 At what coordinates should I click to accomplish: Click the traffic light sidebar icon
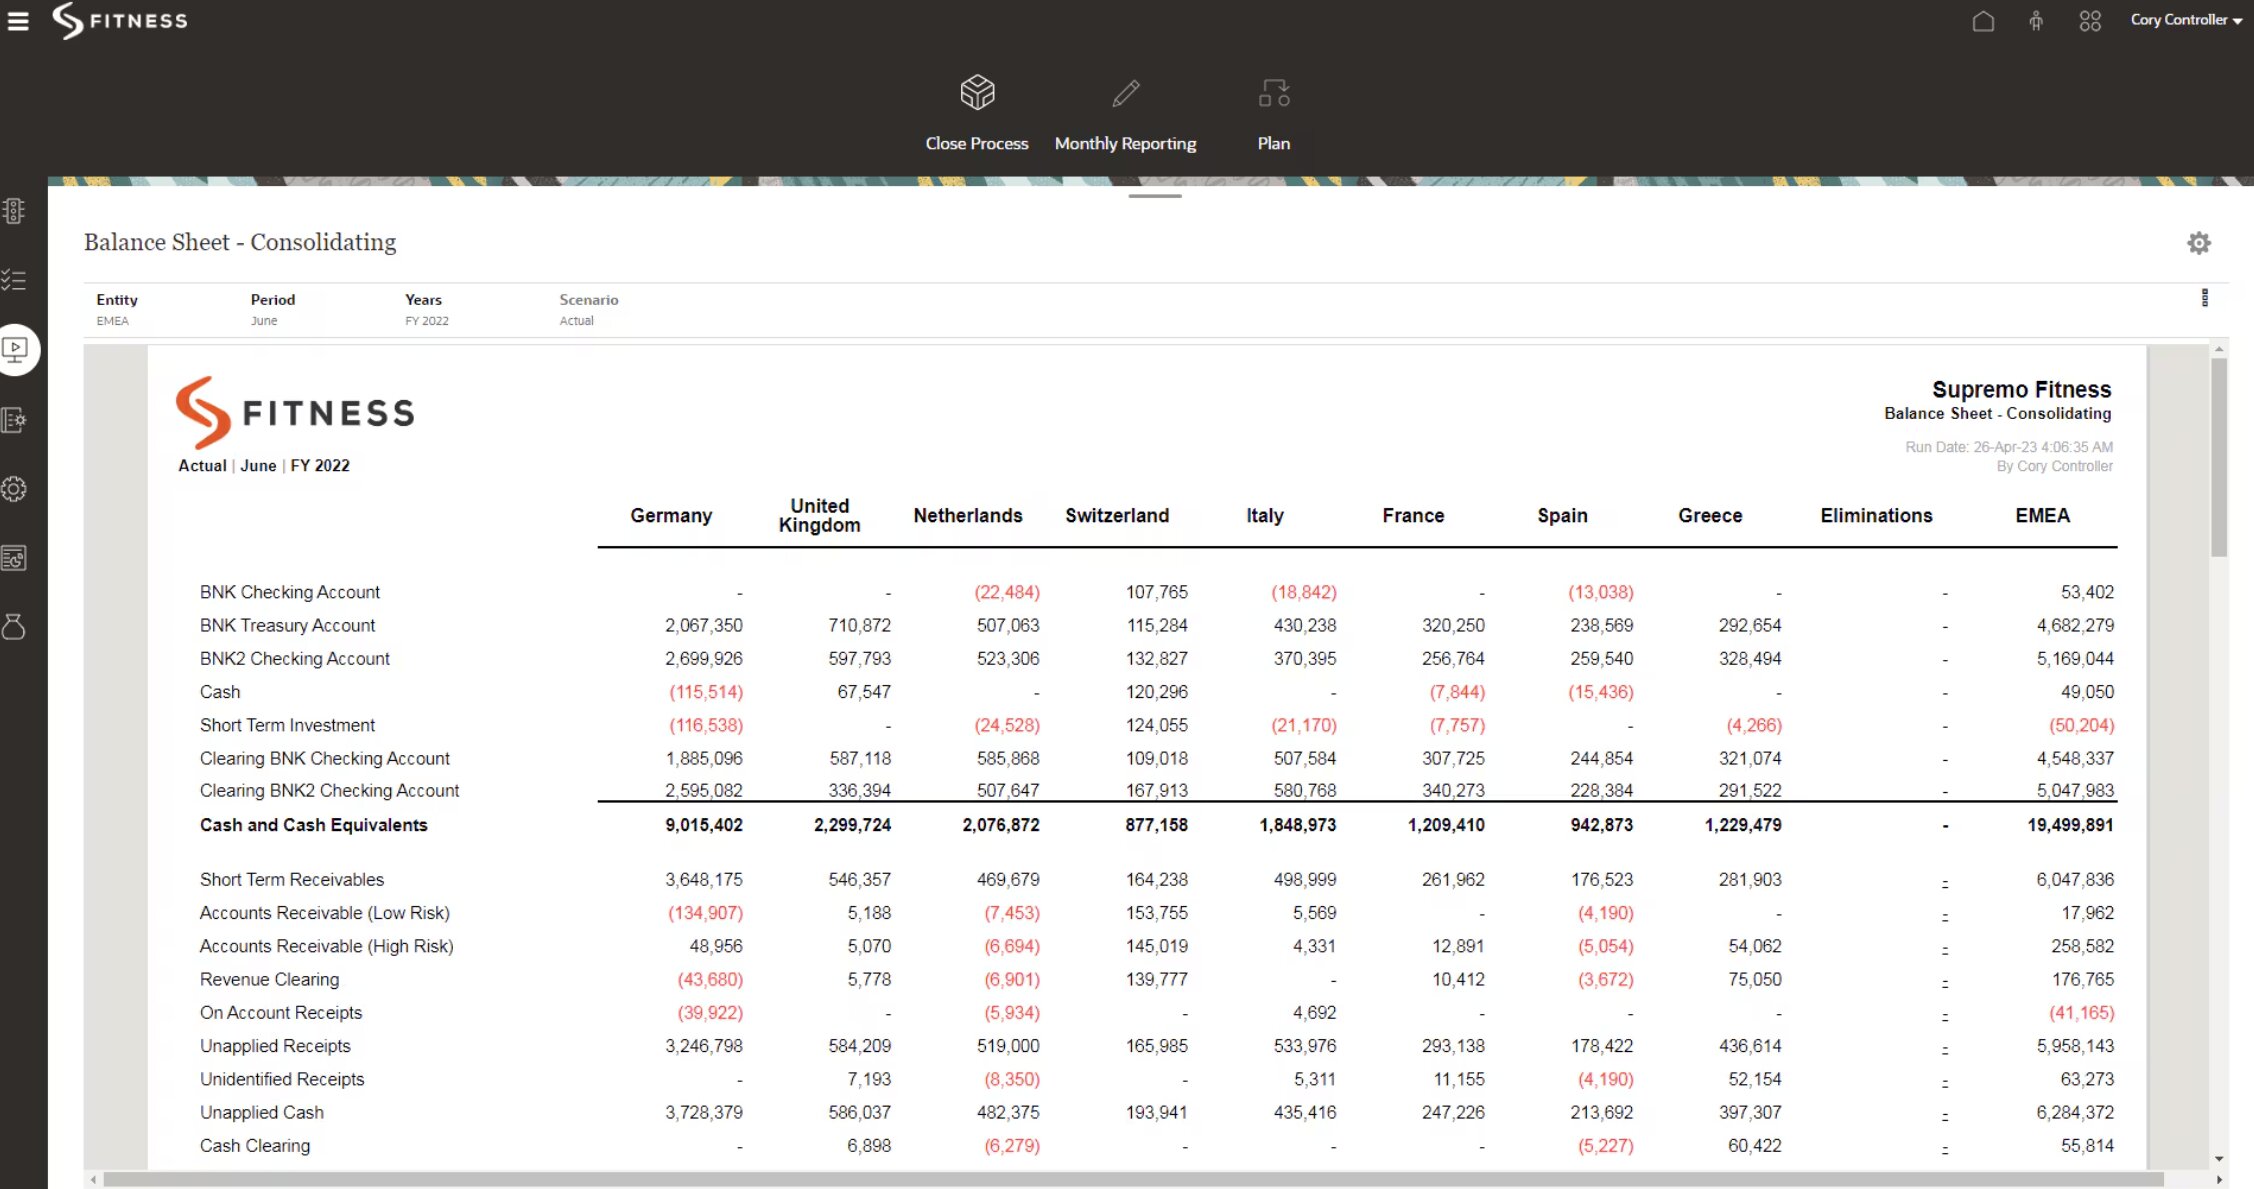coord(14,211)
